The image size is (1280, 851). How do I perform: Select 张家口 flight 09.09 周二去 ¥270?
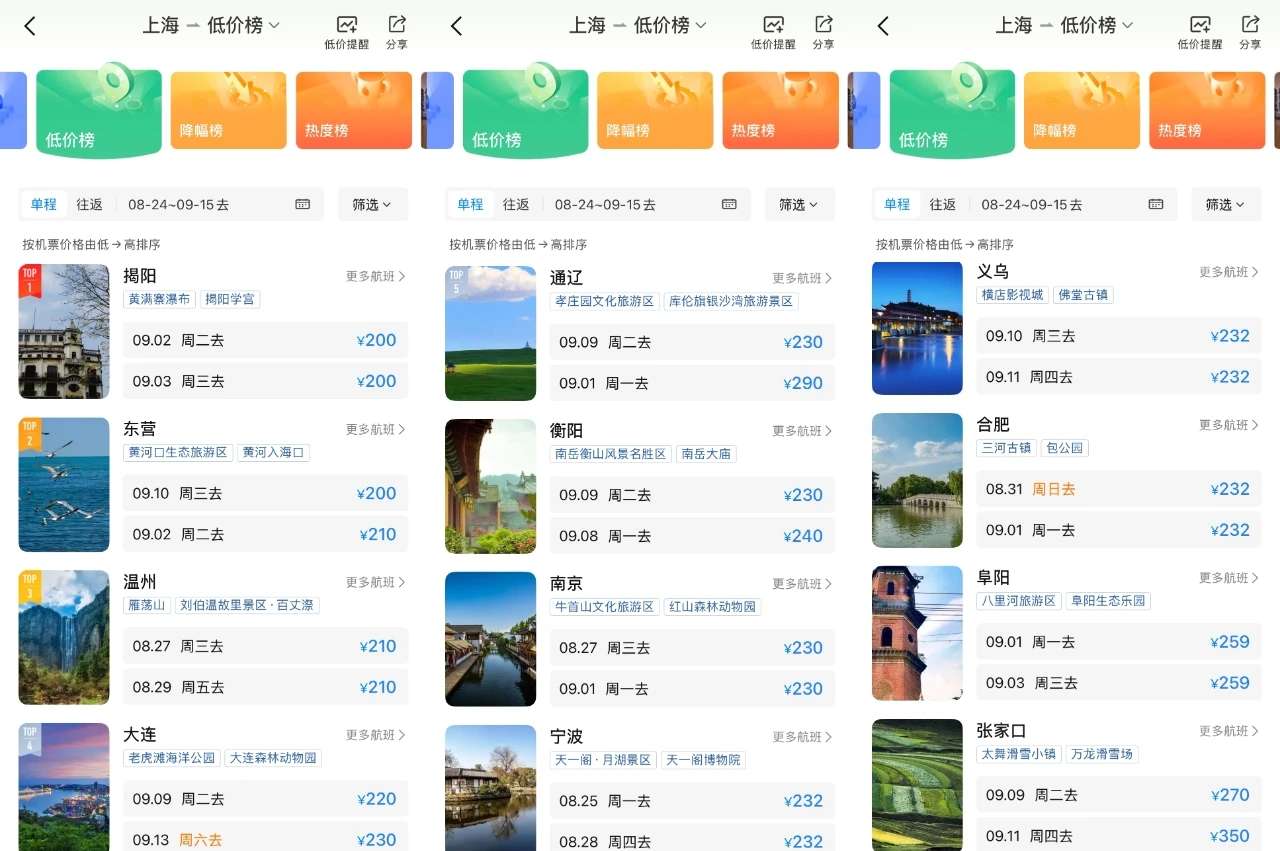click(1119, 795)
